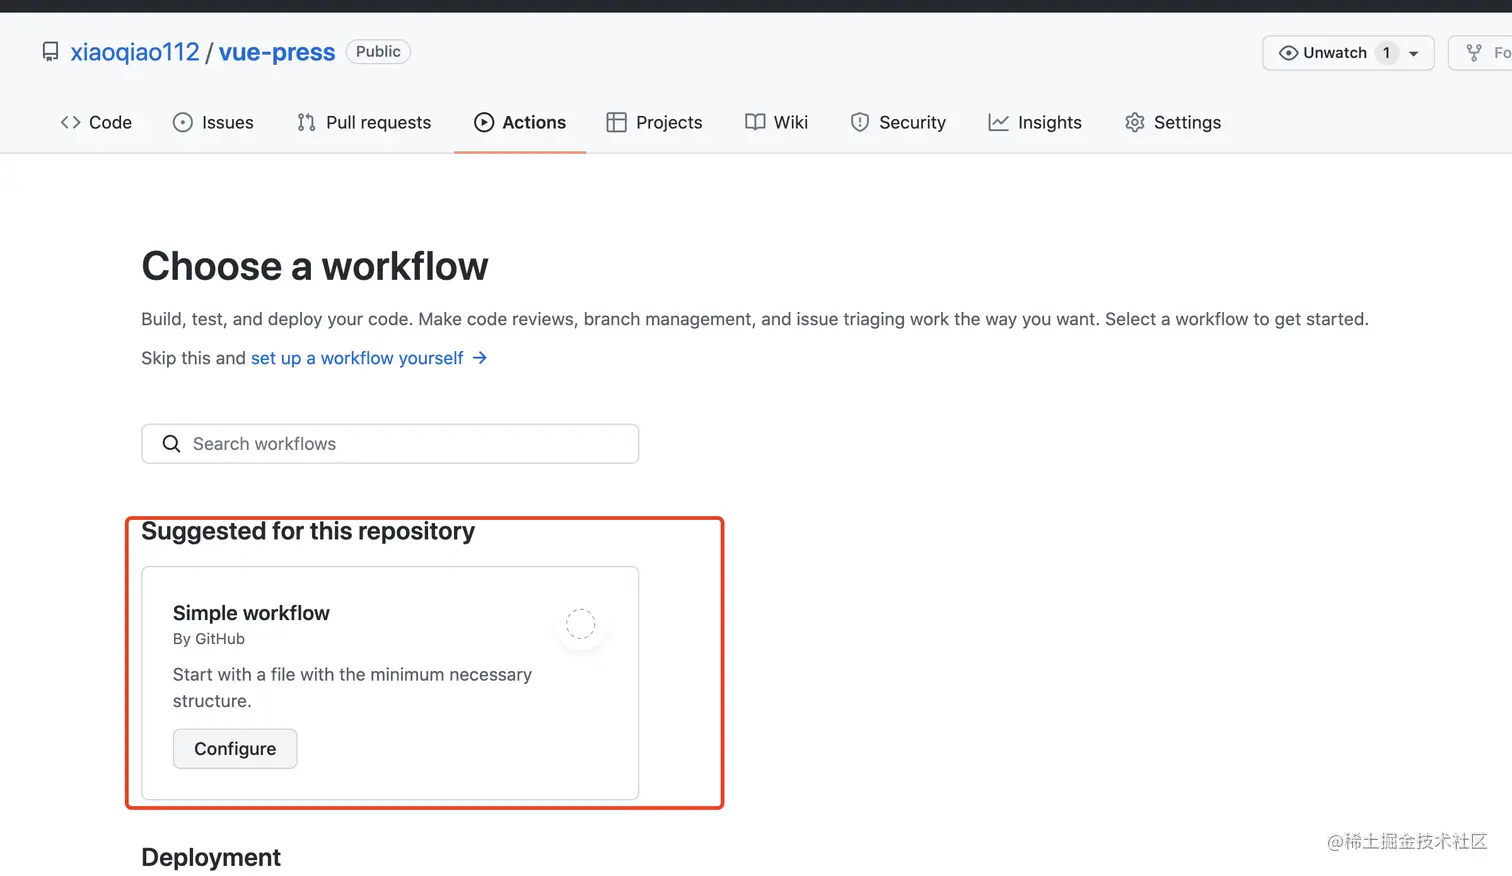The height and width of the screenshot is (876, 1512).
Task: Click the Issues circle icon
Action: [183, 122]
